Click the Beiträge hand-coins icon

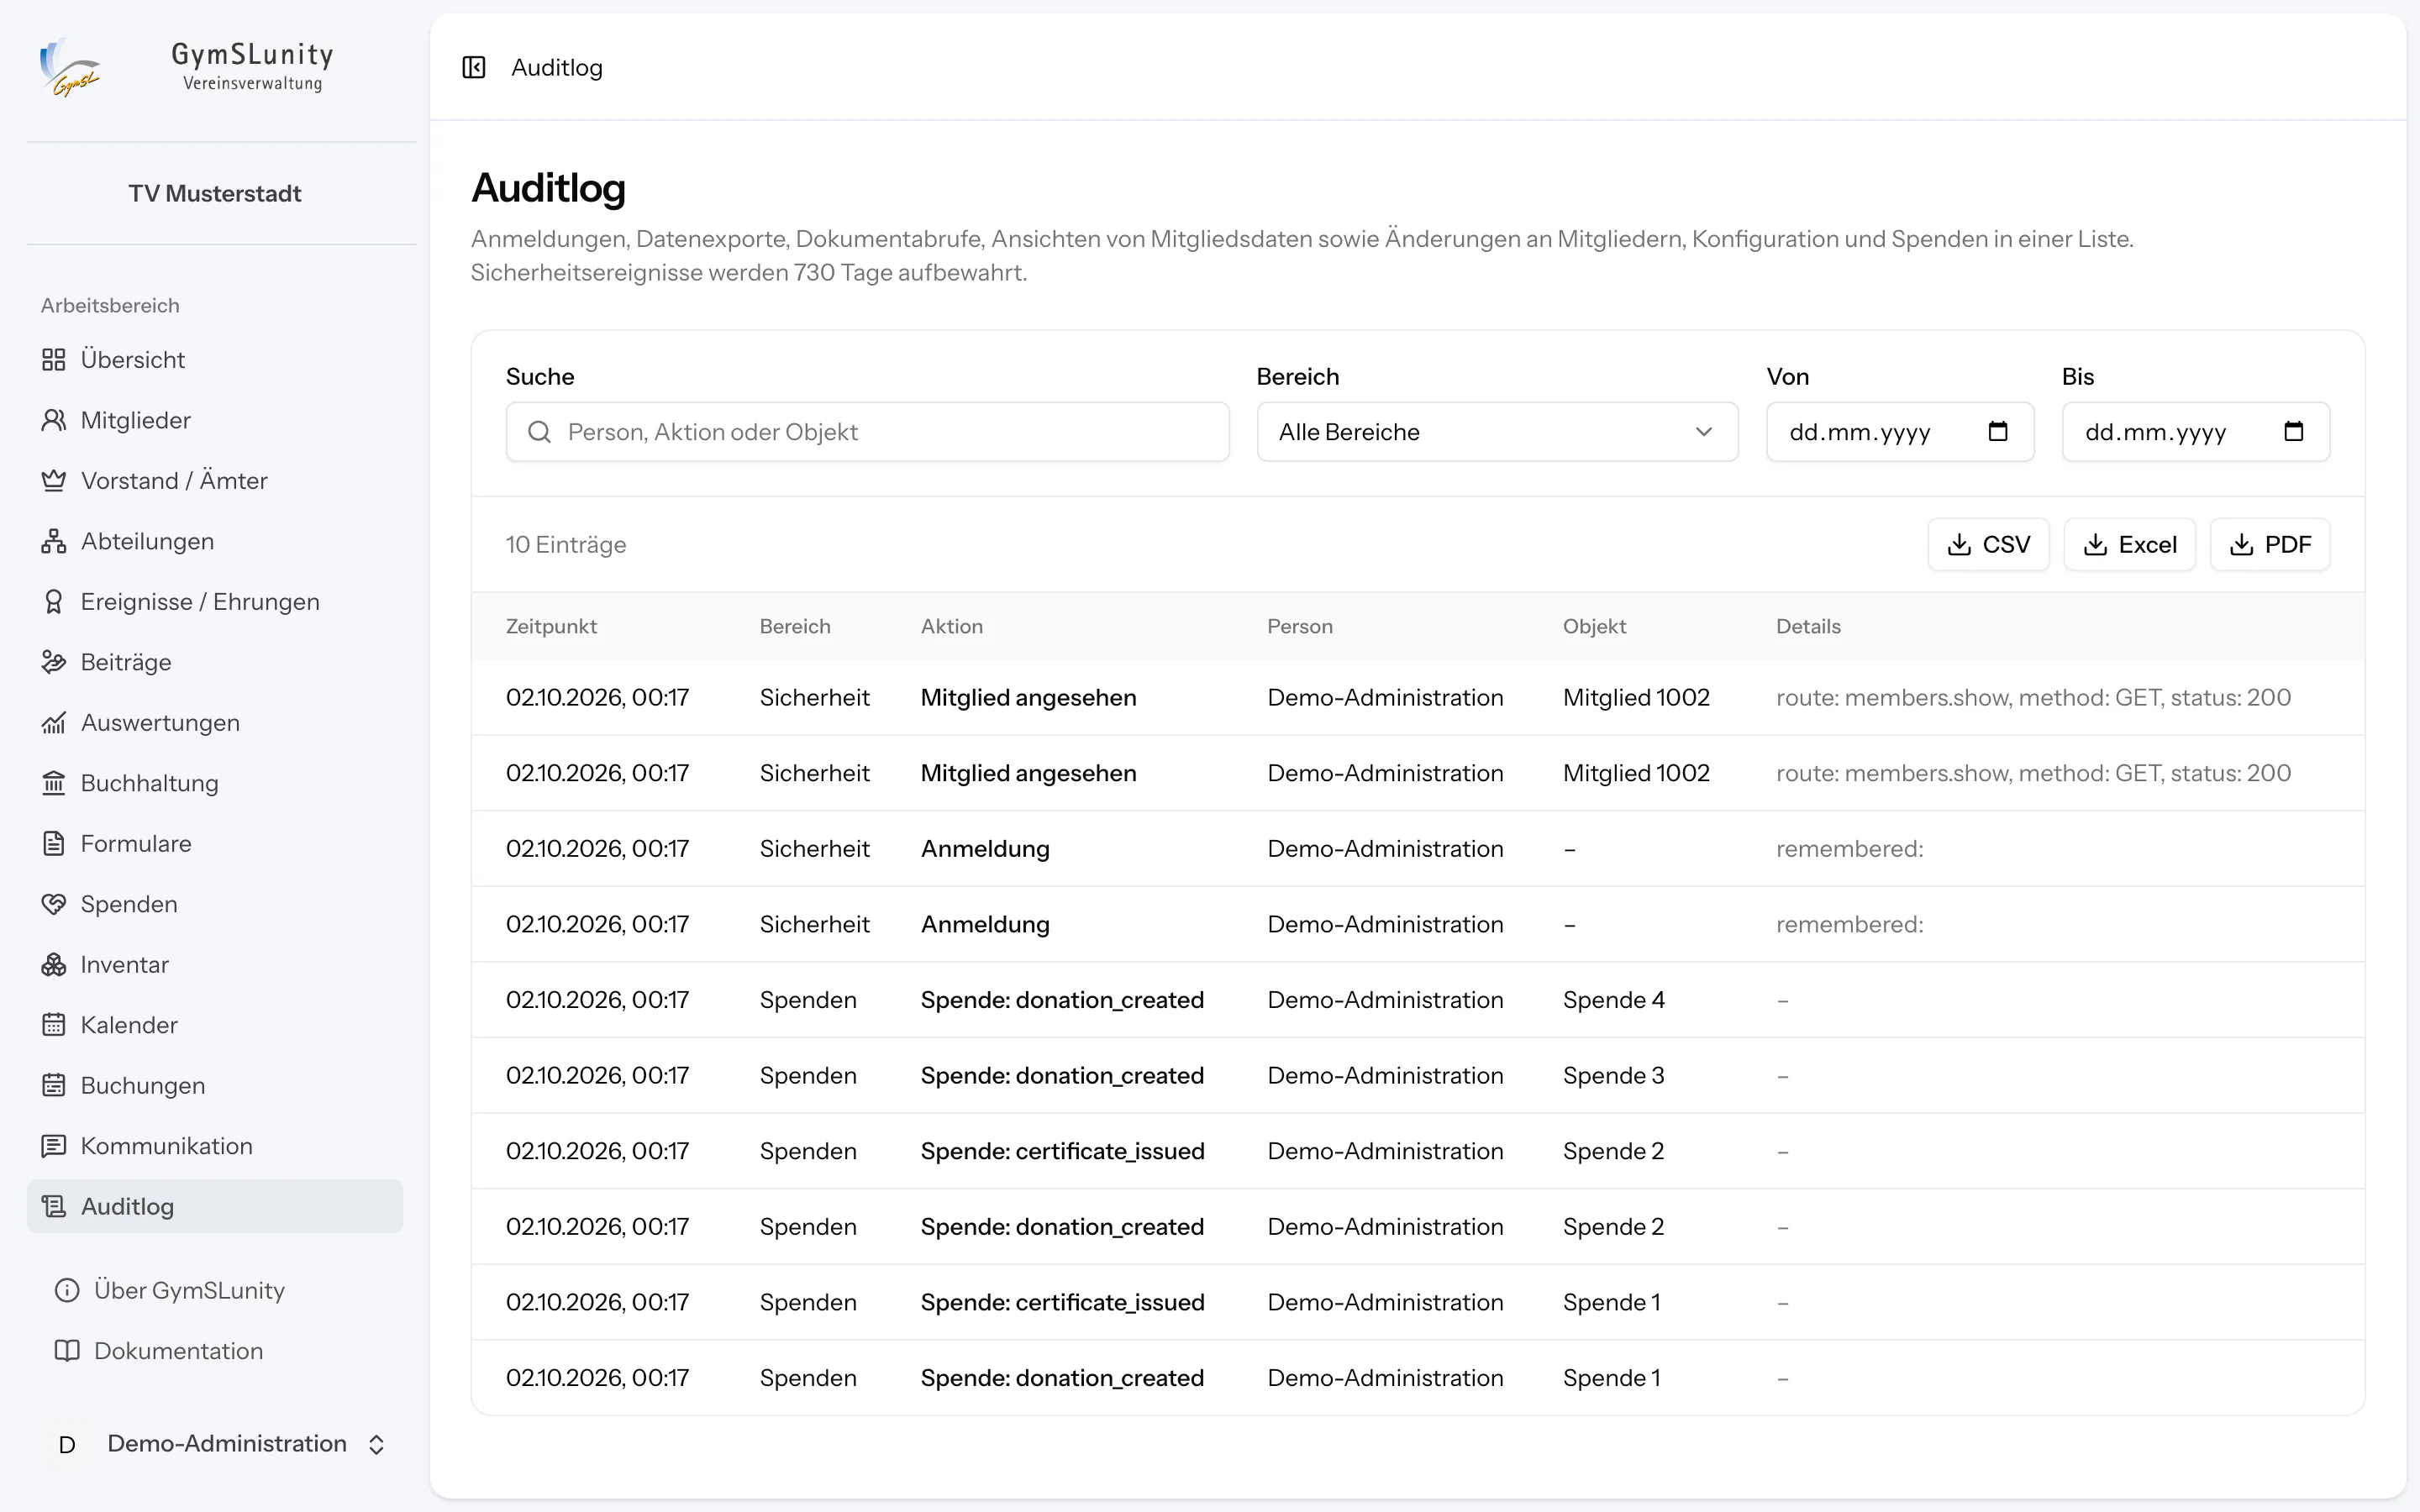(x=54, y=662)
